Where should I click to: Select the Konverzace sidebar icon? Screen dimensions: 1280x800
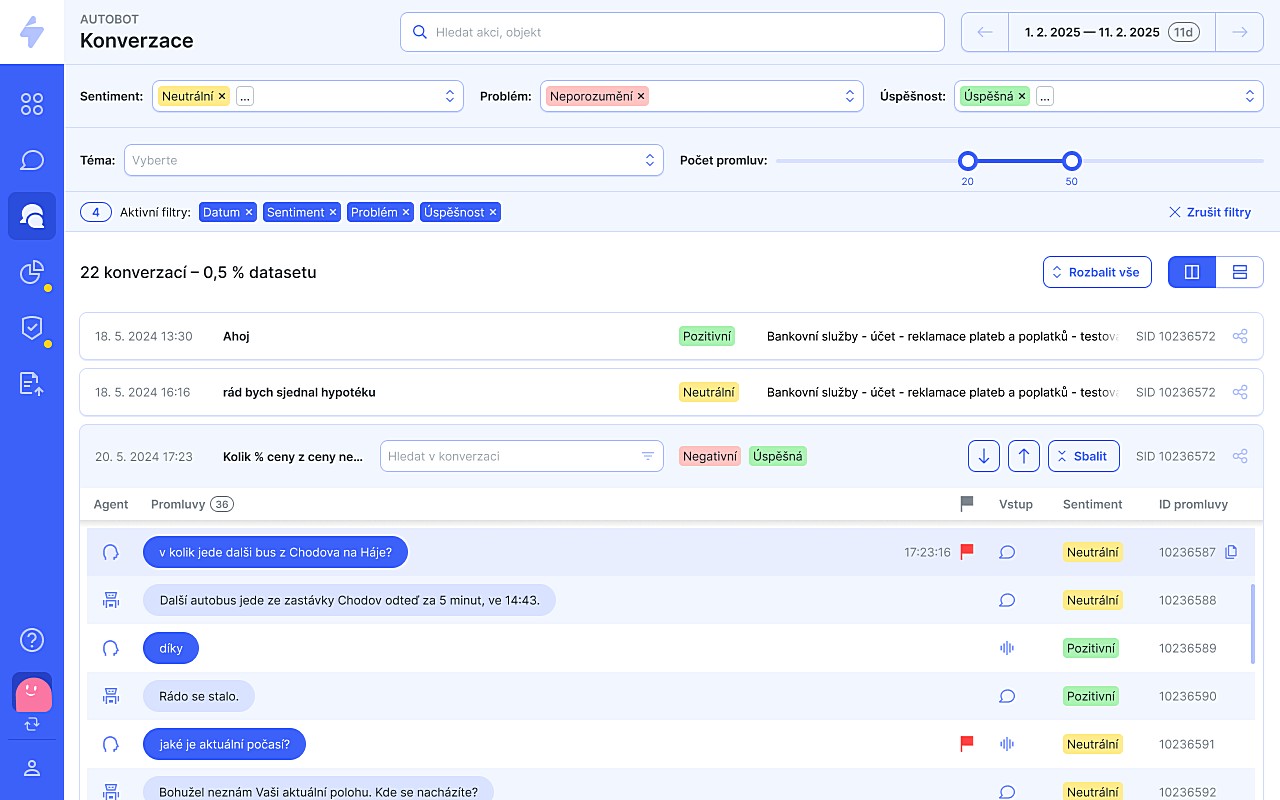coord(32,216)
